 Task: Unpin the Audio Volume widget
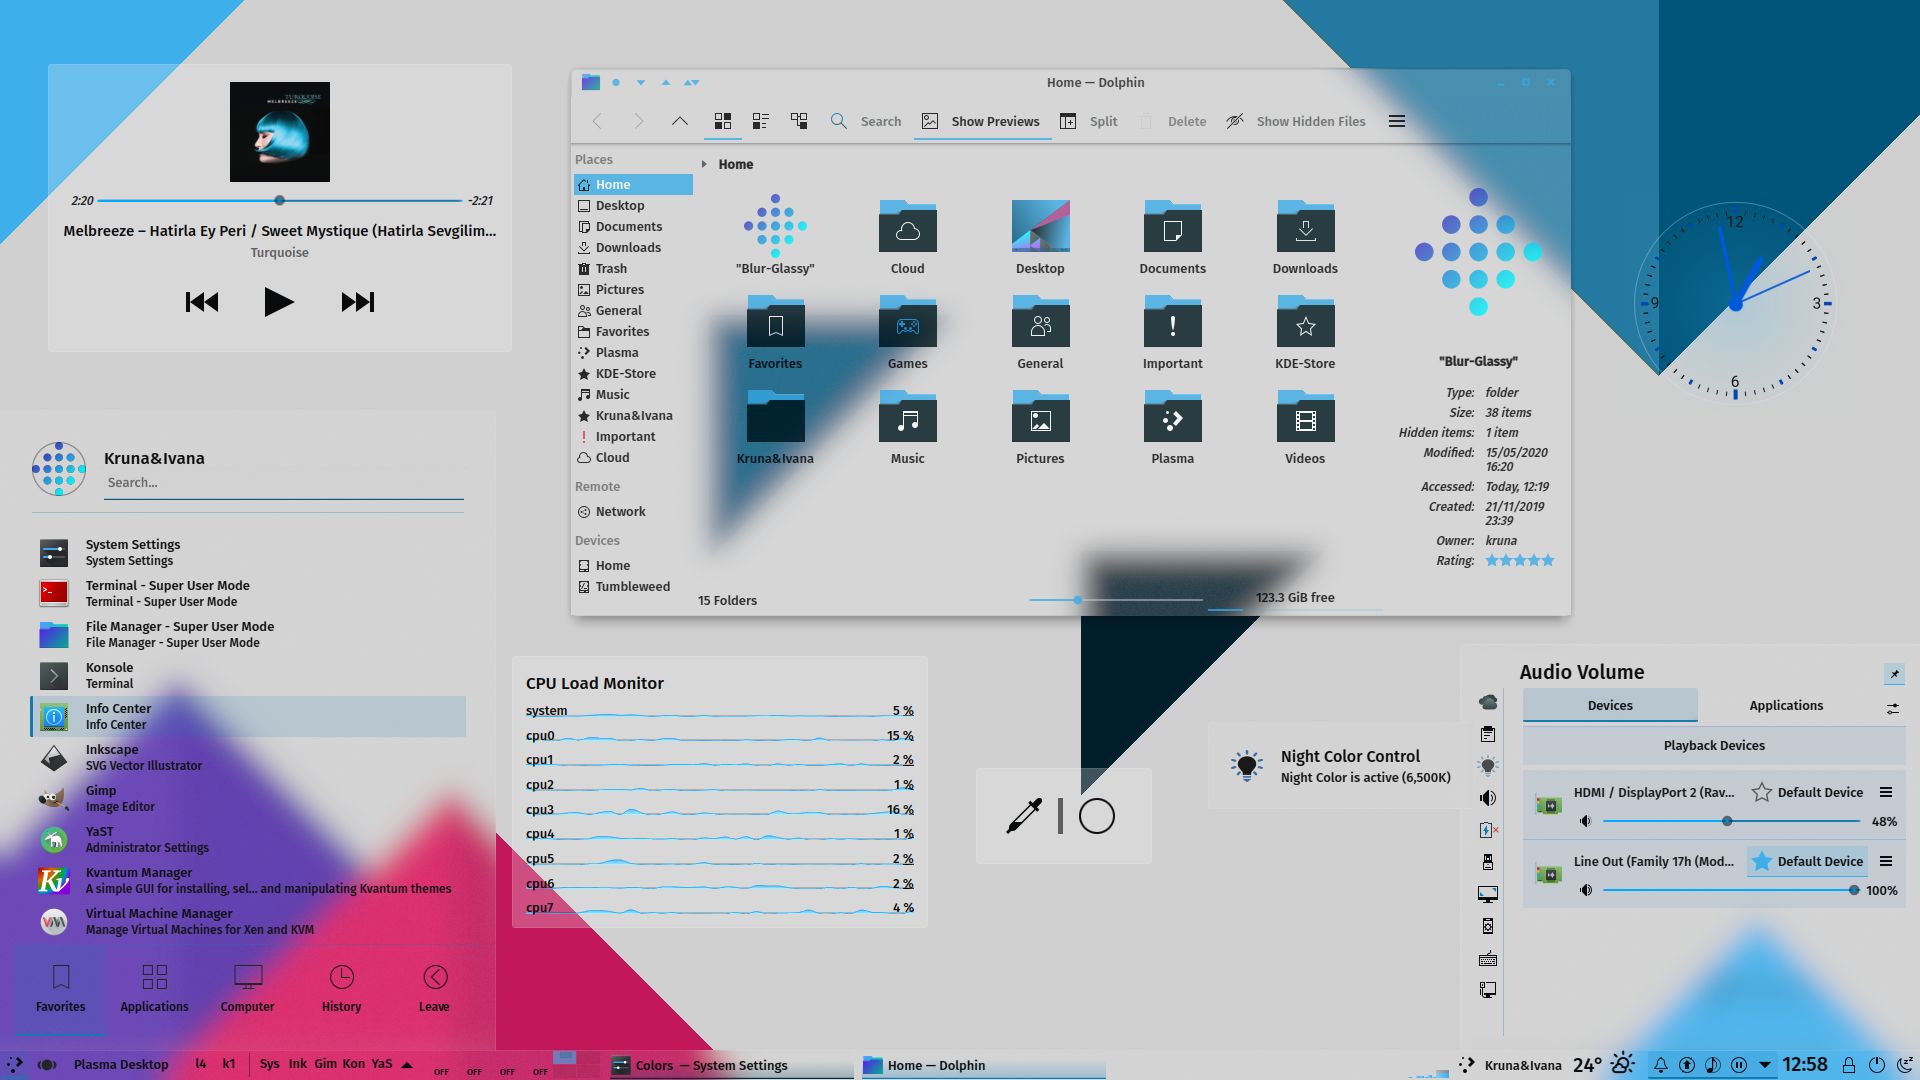1896,674
